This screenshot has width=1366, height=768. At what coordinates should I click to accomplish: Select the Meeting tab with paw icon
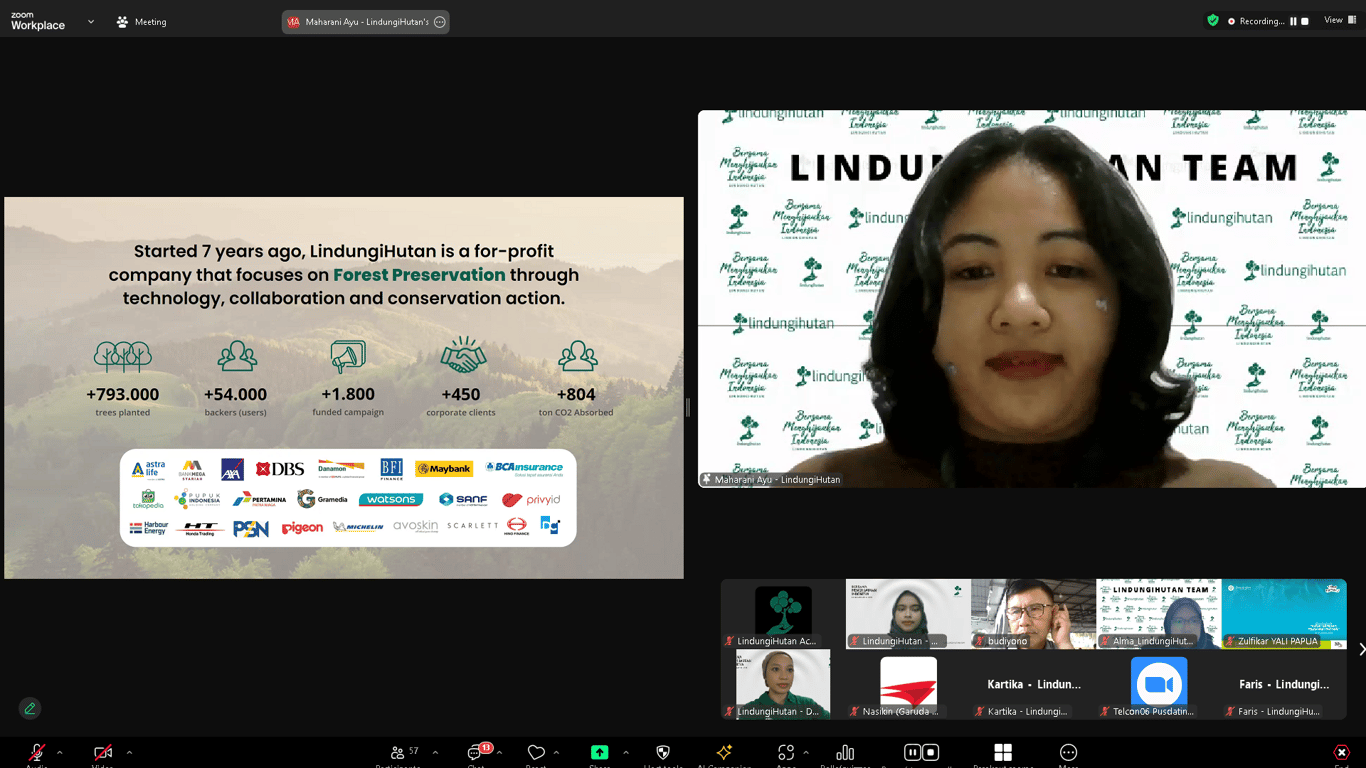click(141, 22)
